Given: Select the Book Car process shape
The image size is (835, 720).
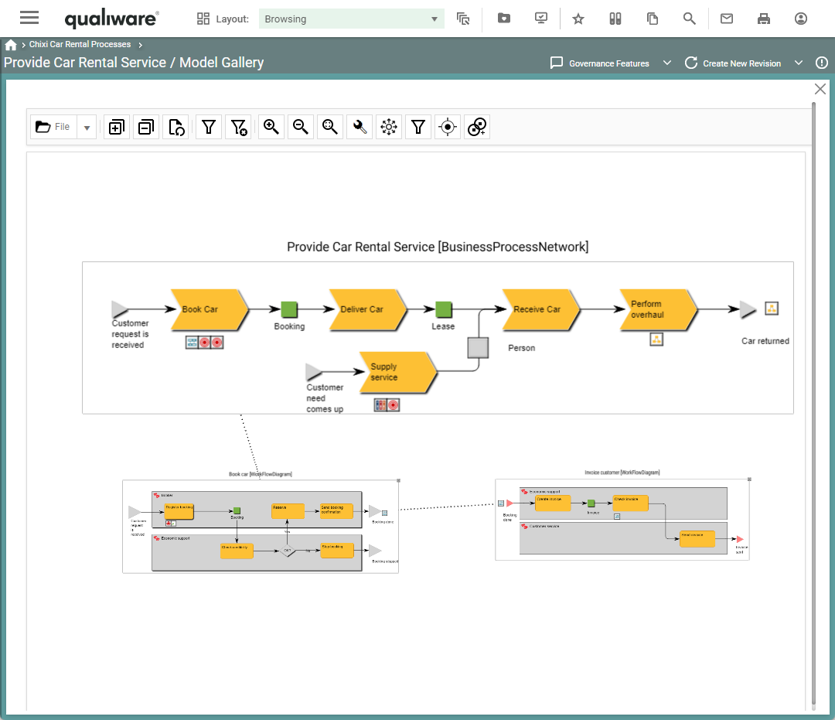Looking at the screenshot, I should coord(209,310).
